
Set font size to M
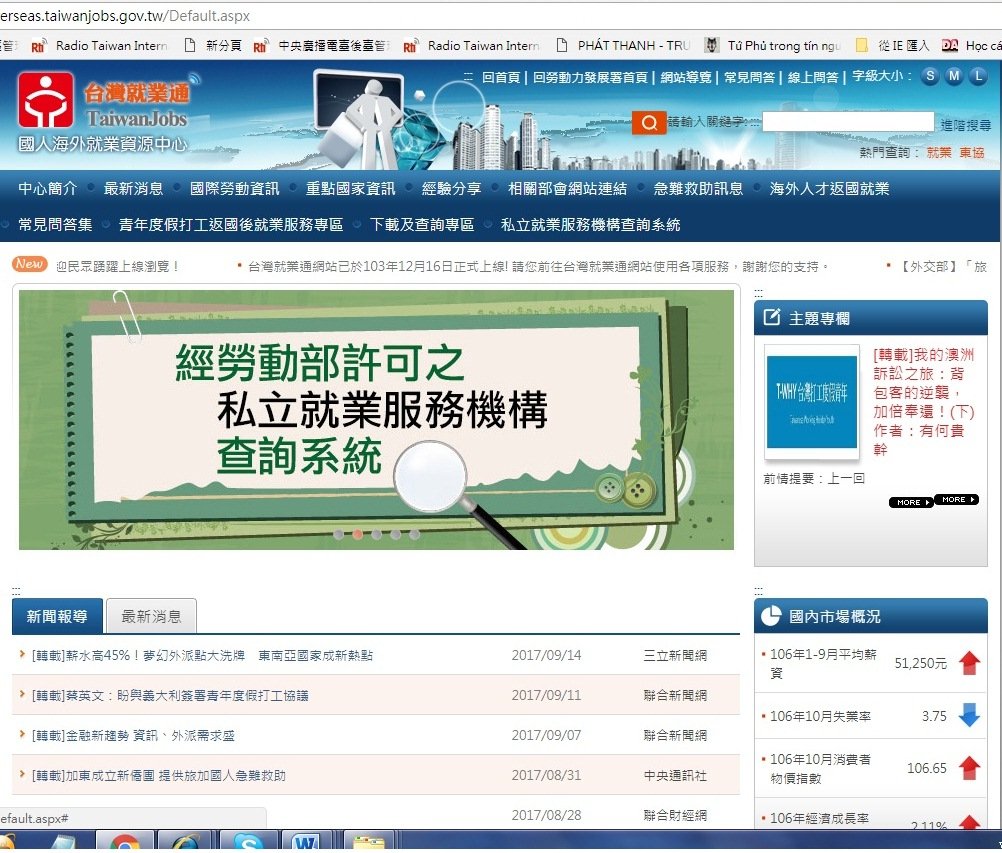click(x=954, y=76)
